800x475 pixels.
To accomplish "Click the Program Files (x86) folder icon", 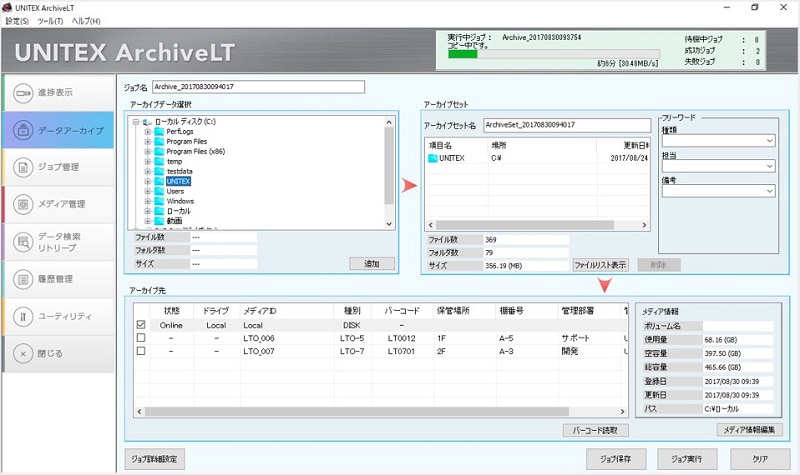I will [x=159, y=152].
